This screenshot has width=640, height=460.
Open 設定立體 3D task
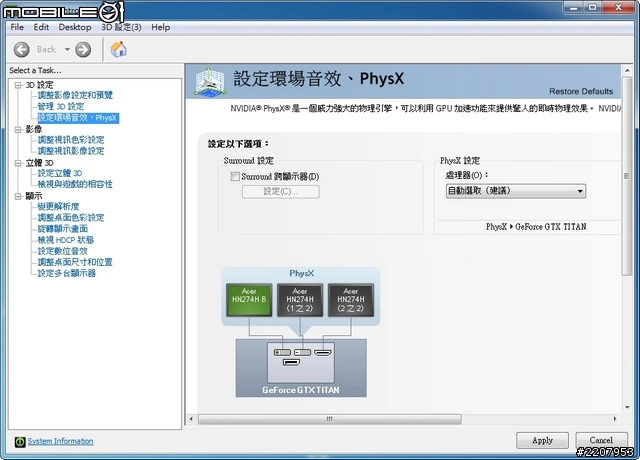[x=60, y=173]
